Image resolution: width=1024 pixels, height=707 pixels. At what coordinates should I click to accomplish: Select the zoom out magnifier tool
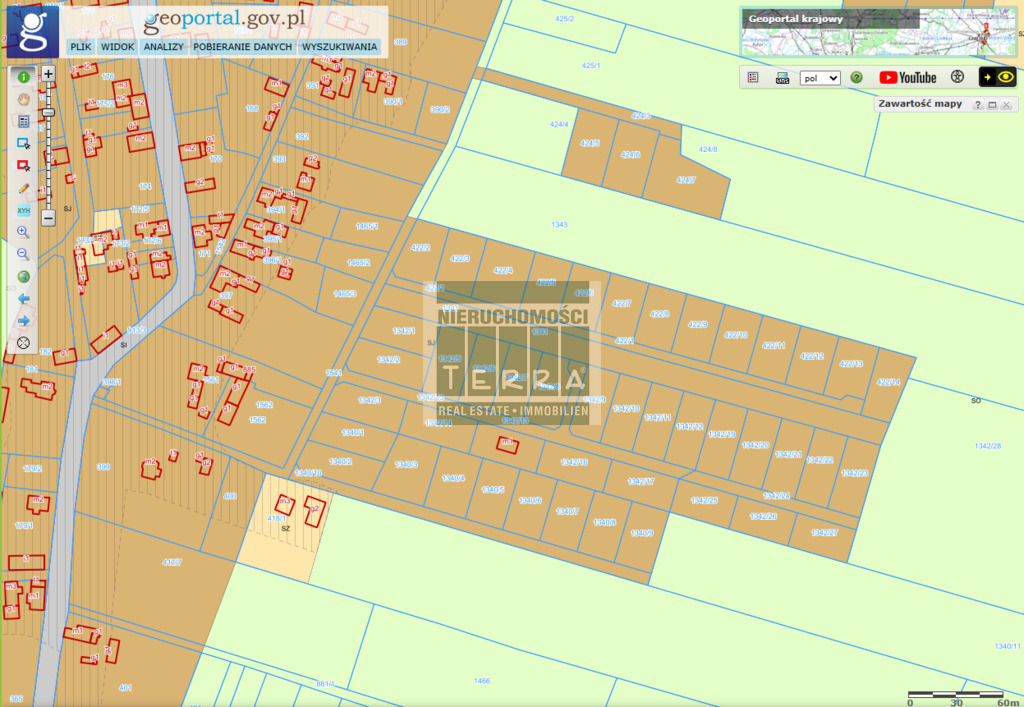point(24,255)
